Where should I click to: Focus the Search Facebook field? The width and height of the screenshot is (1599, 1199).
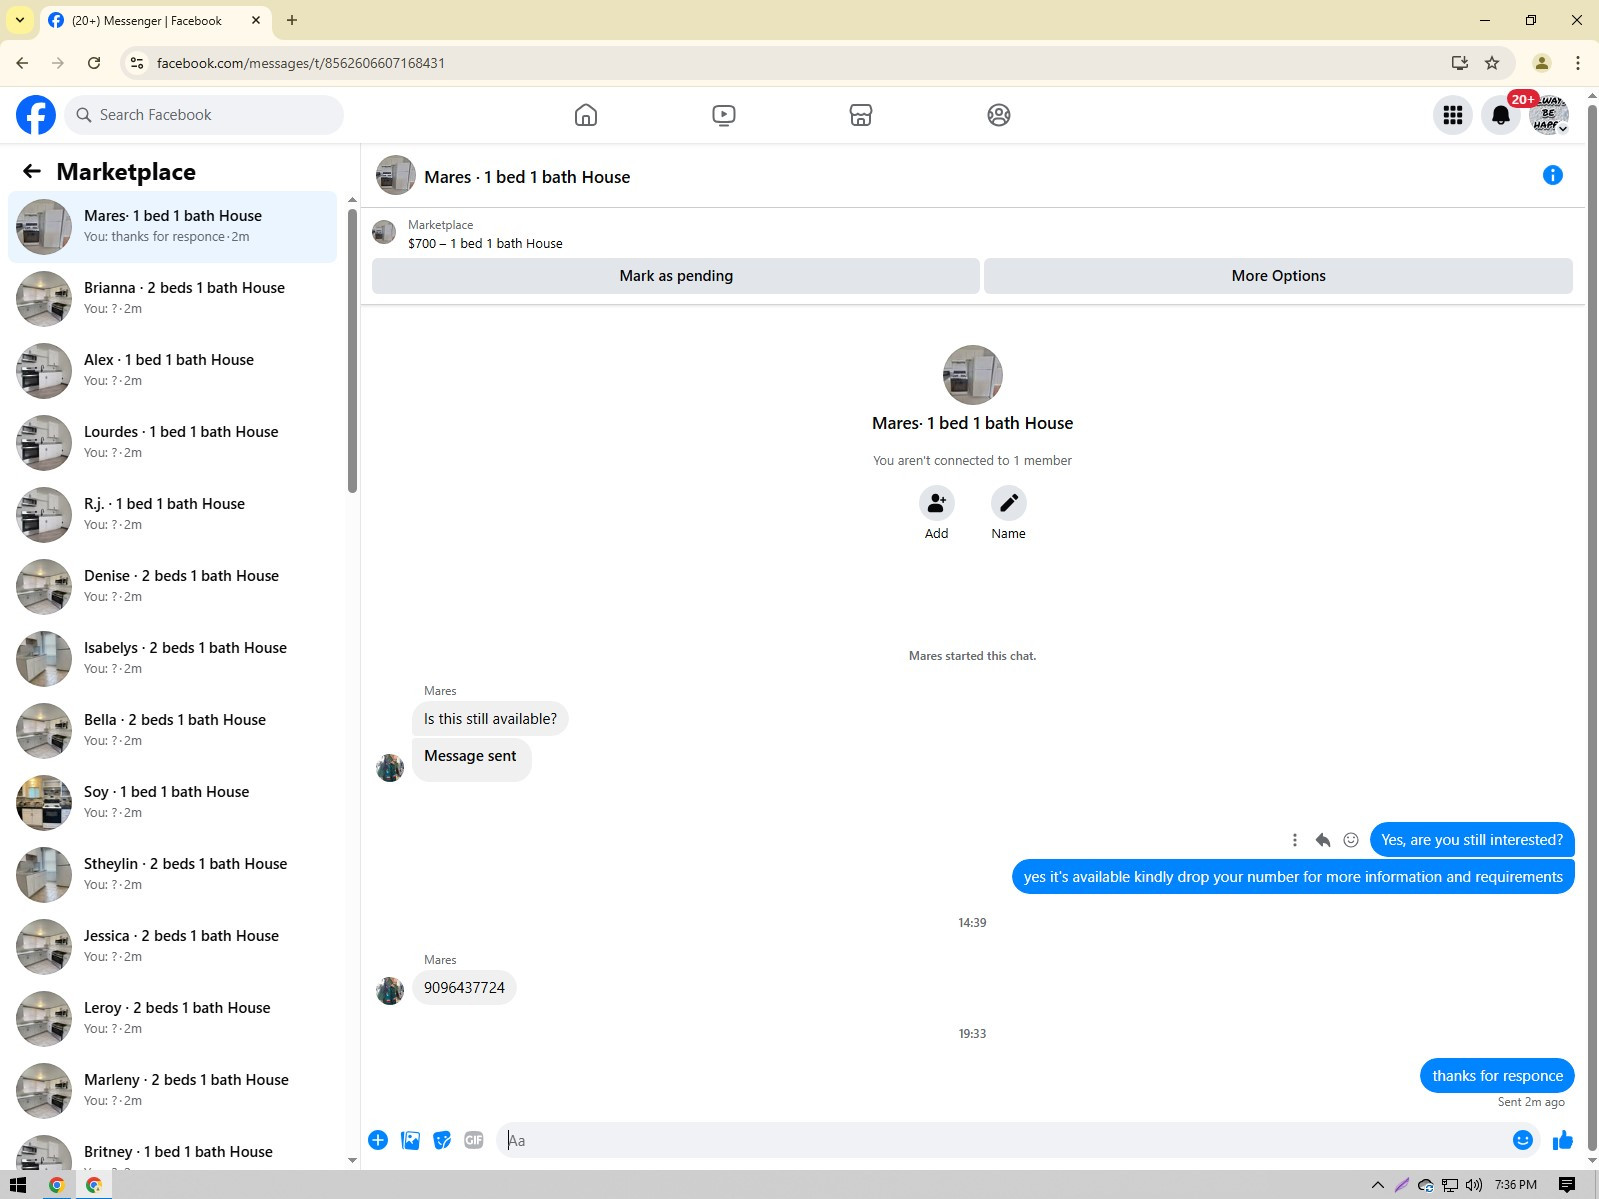pyautogui.click(x=204, y=115)
